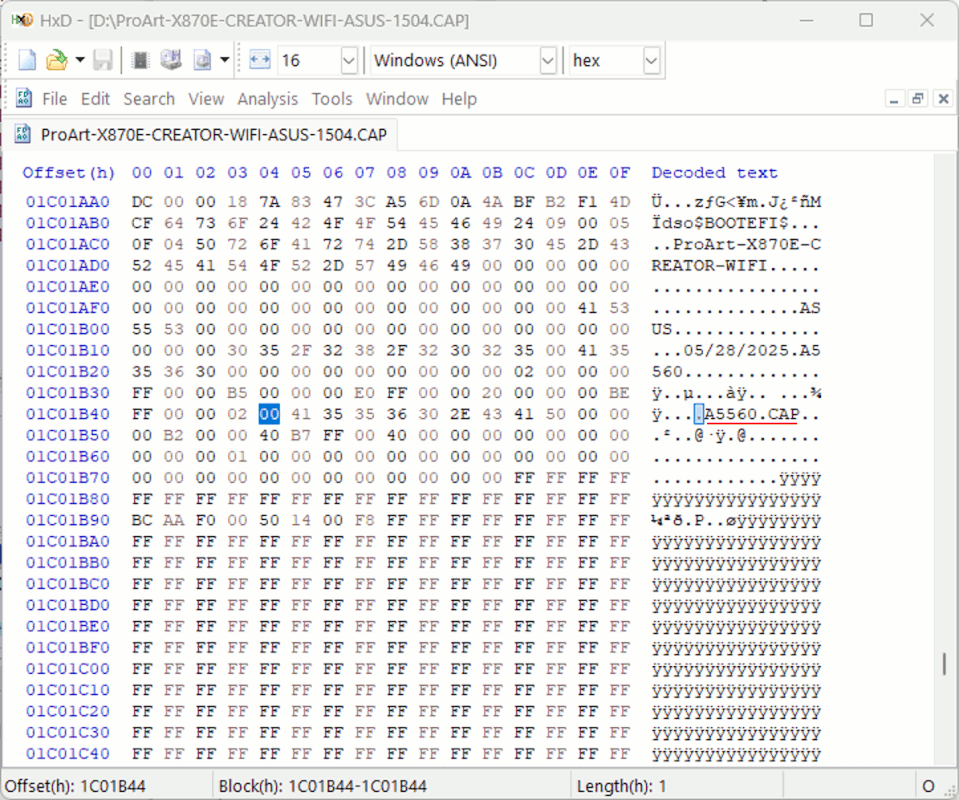Restore the inner document window
959x800 pixels.
918,99
